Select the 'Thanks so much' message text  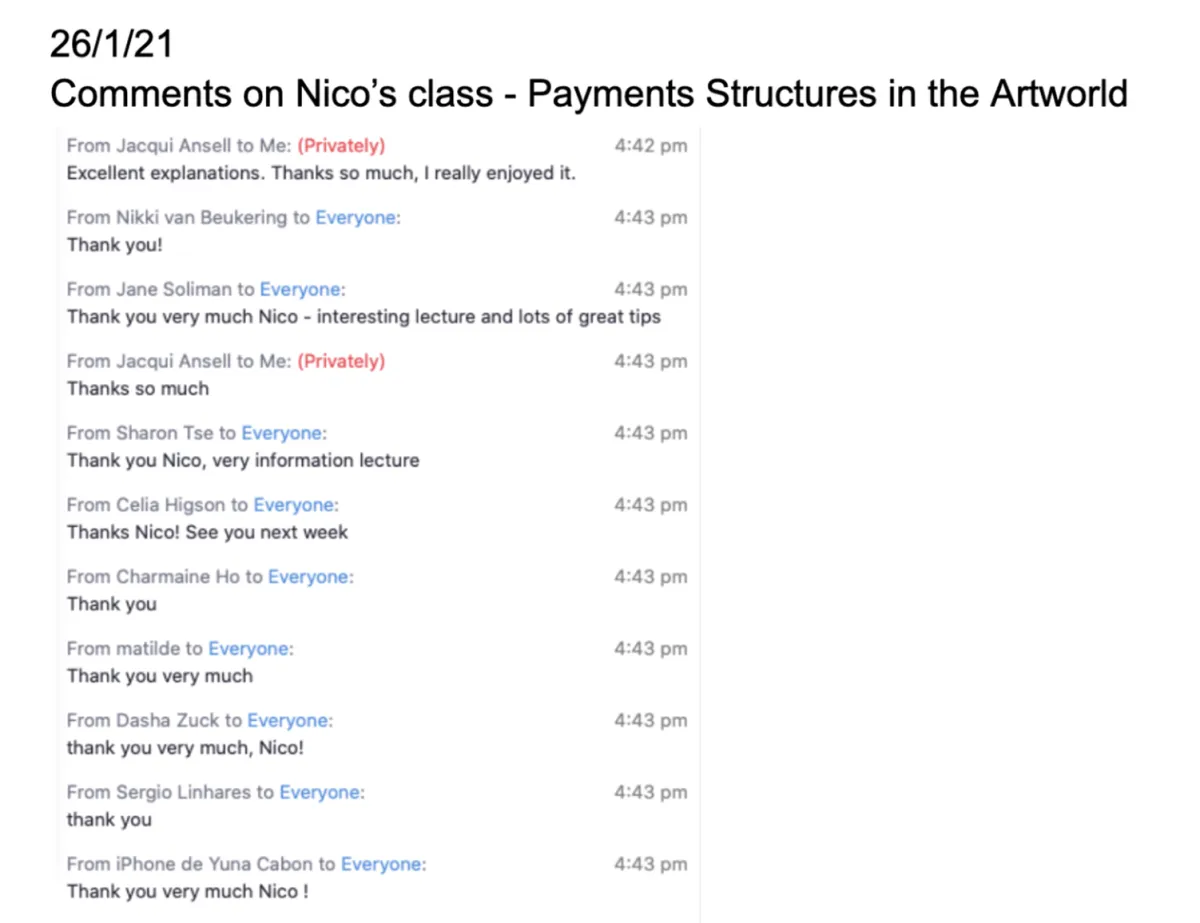pyautogui.click(x=138, y=389)
